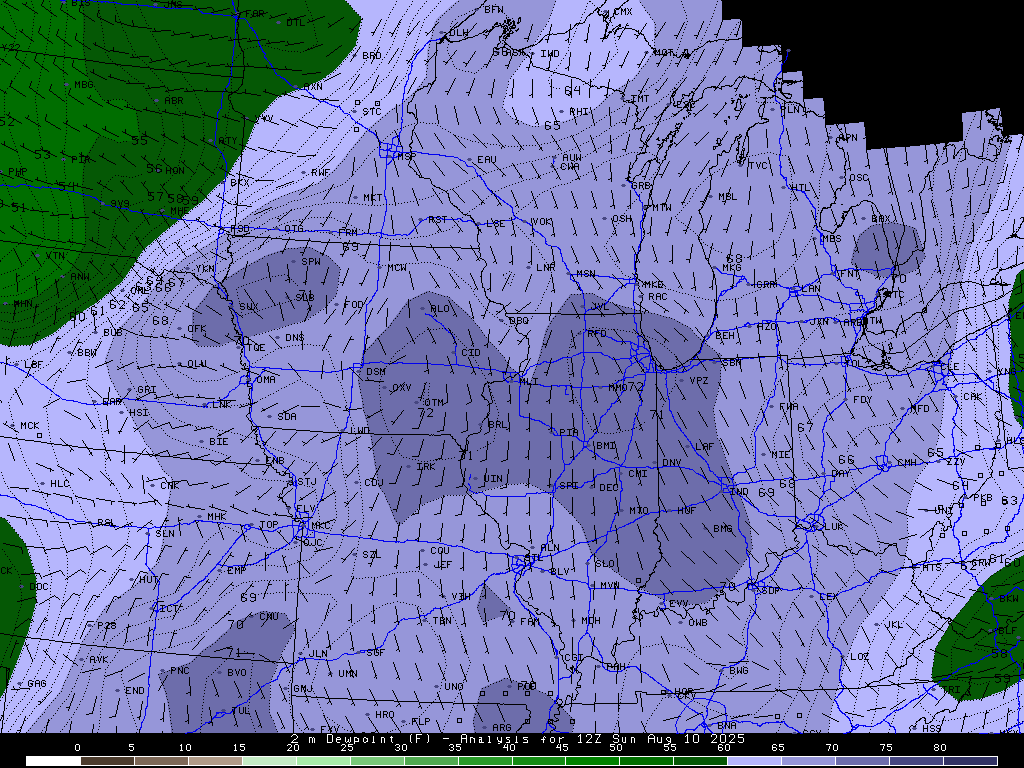Select the IND station label
This screenshot has width=1024, height=768.
(739, 491)
